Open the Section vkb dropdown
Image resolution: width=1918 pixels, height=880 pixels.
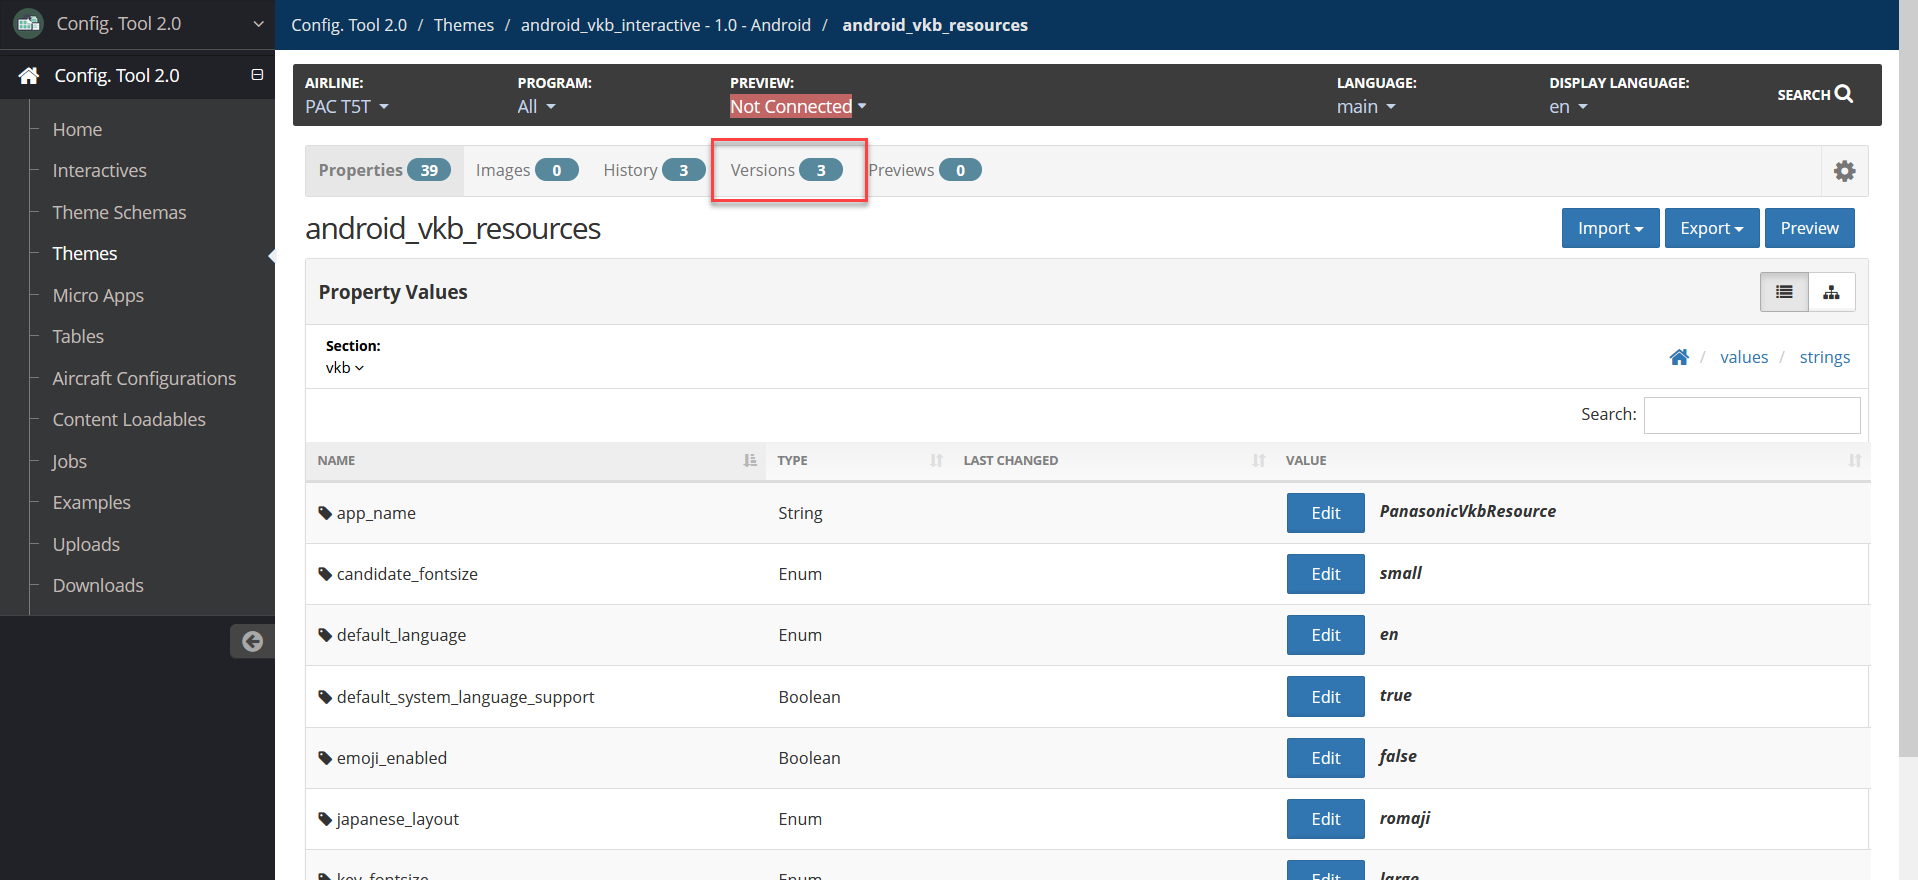[345, 367]
